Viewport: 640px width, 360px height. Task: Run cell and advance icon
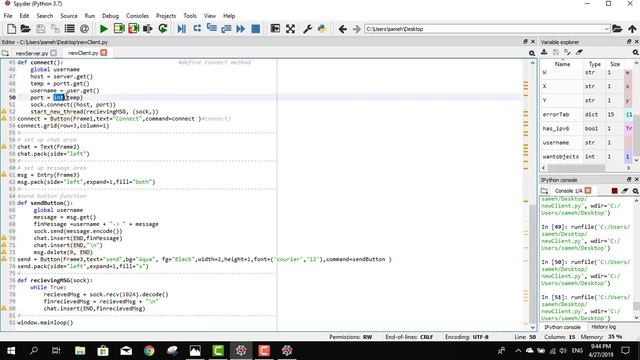pos(133,29)
